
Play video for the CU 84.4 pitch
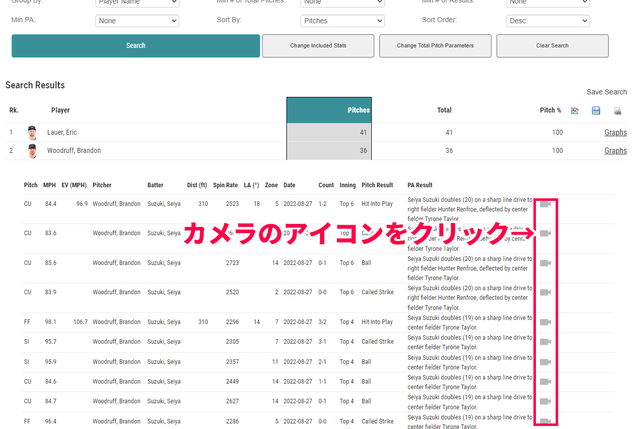pyautogui.click(x=545, y=204)
